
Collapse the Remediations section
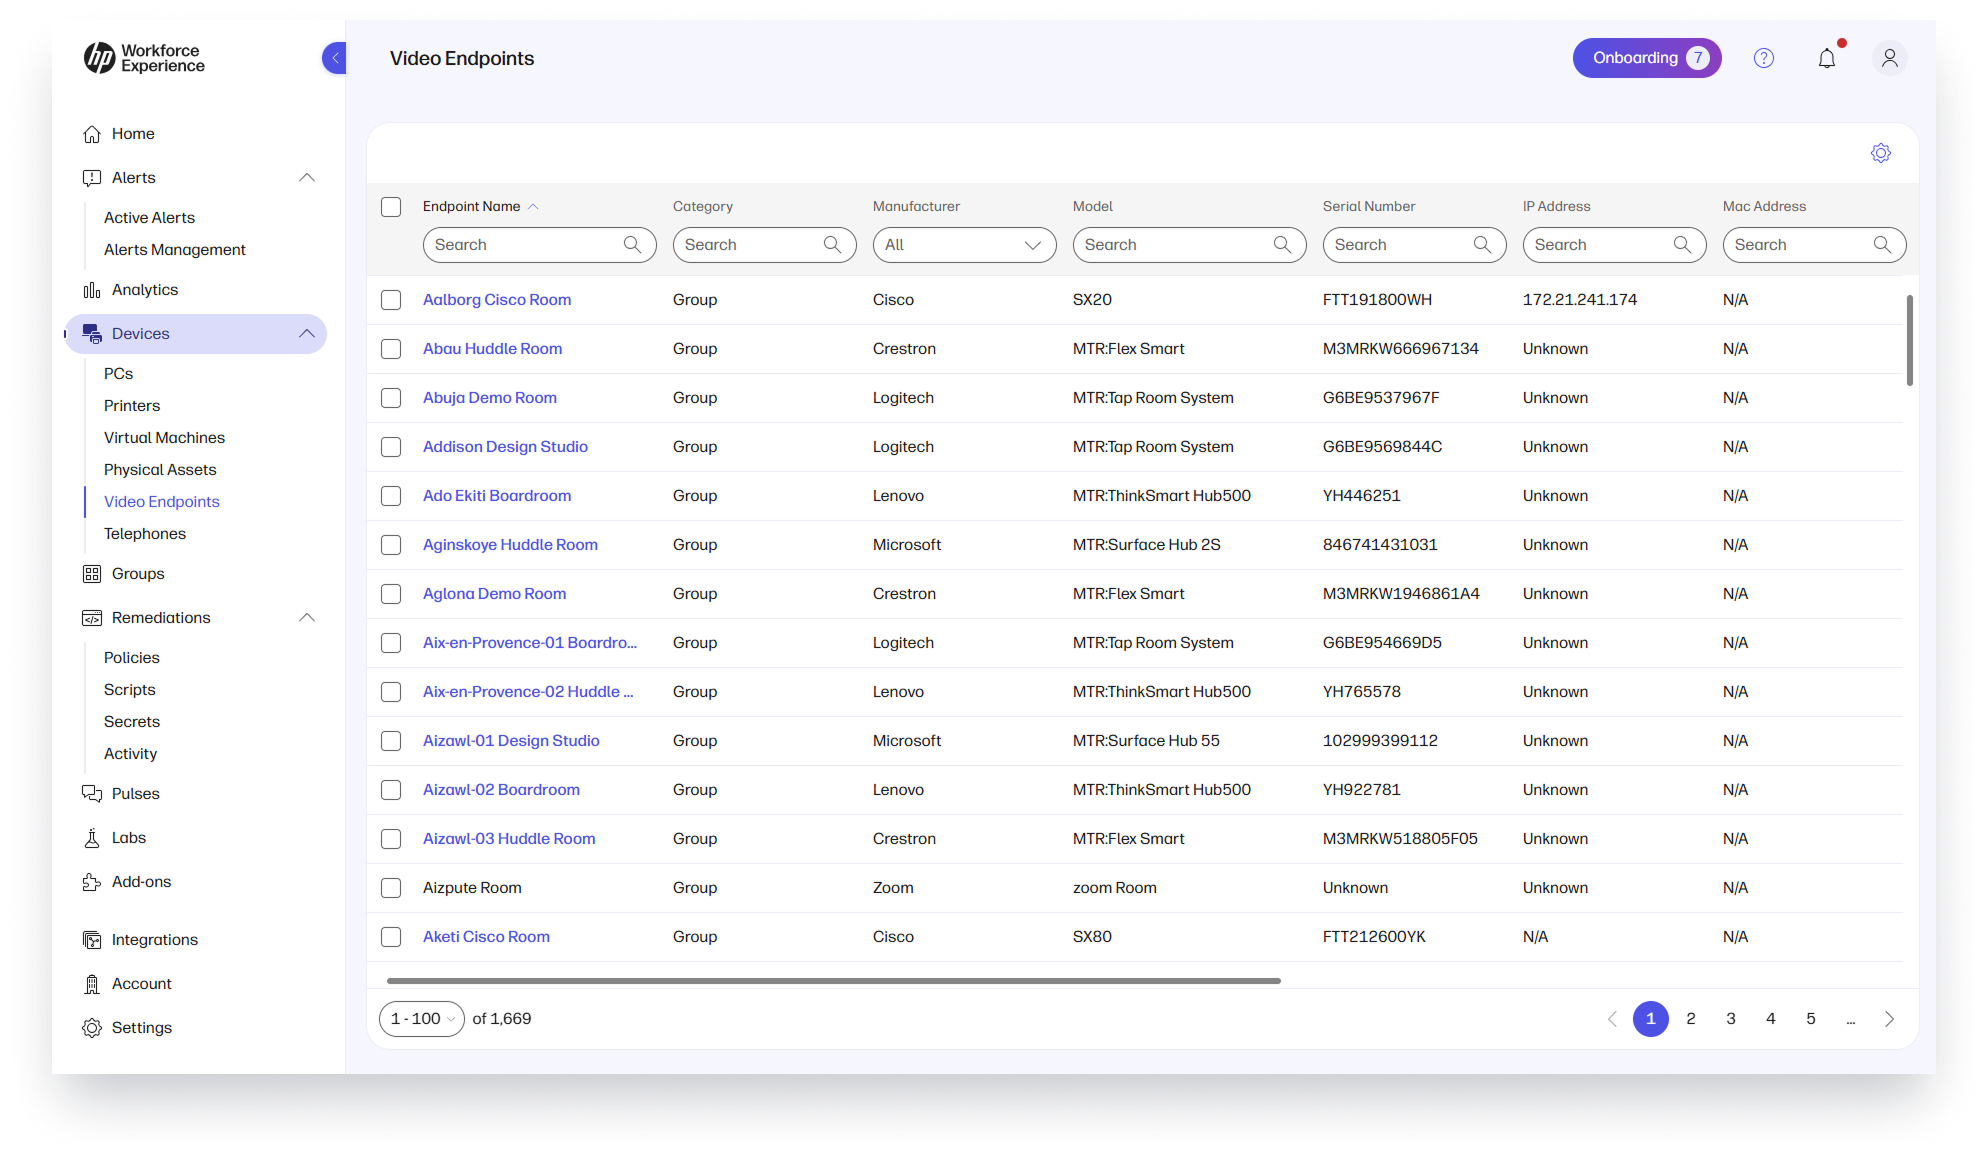[x=307, y=618]
